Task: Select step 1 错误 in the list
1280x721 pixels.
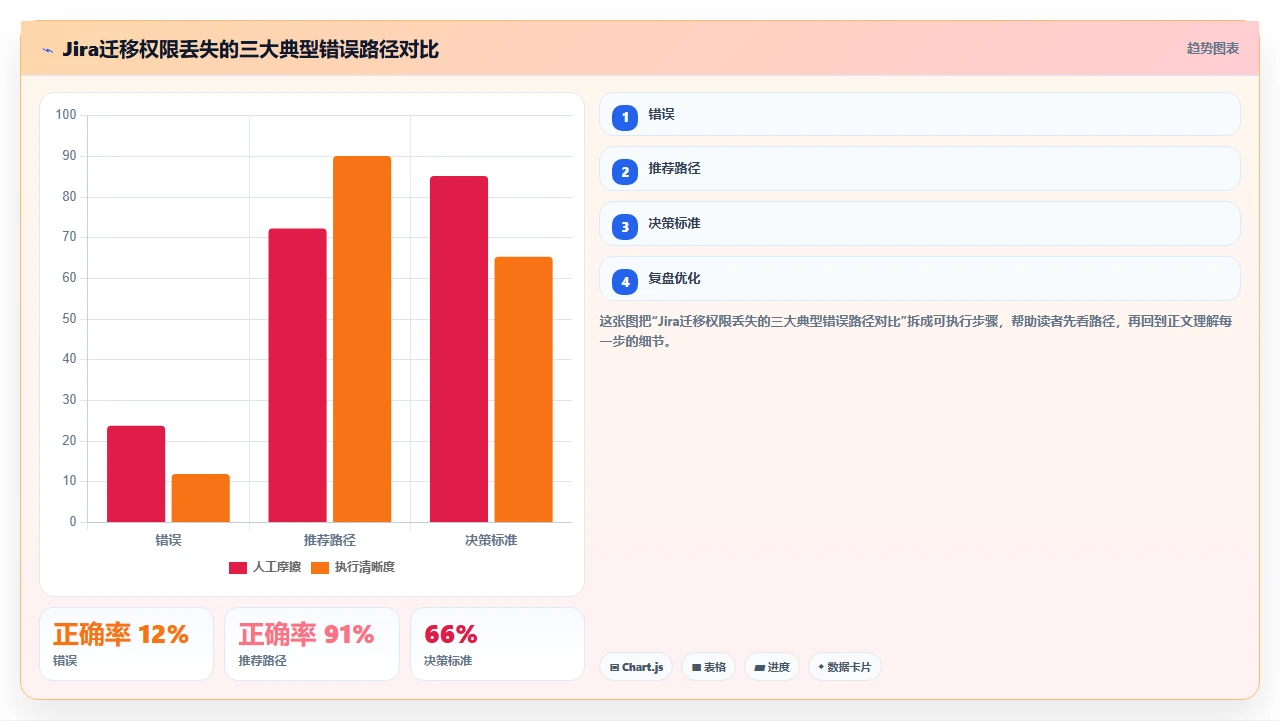Action: click(919, 114)
